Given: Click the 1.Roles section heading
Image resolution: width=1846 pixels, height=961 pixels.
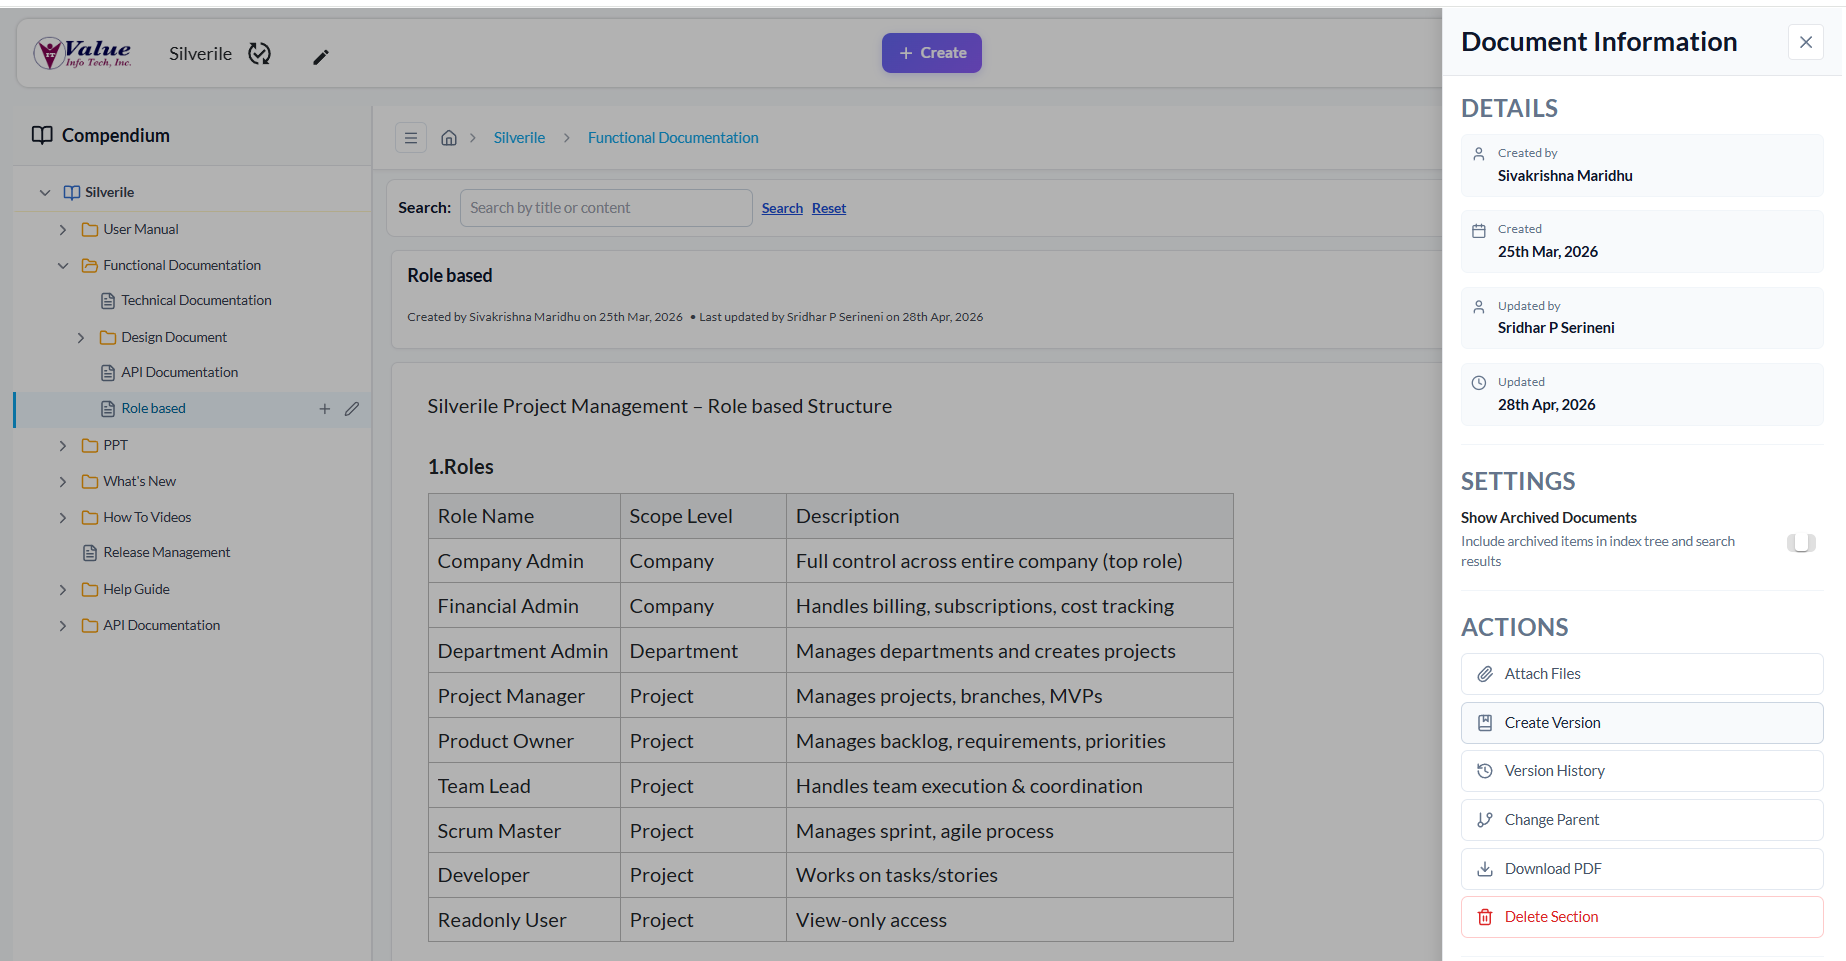Looking at the screenshot, I should click(461, 467).
